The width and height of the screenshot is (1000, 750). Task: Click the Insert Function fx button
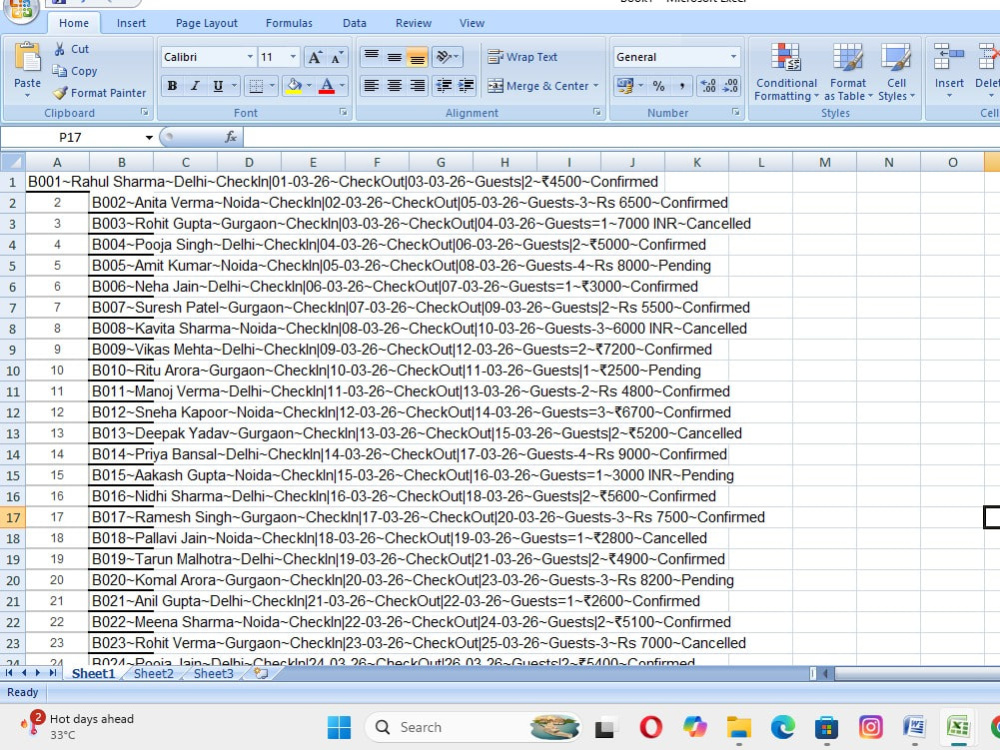click(230, 136)
